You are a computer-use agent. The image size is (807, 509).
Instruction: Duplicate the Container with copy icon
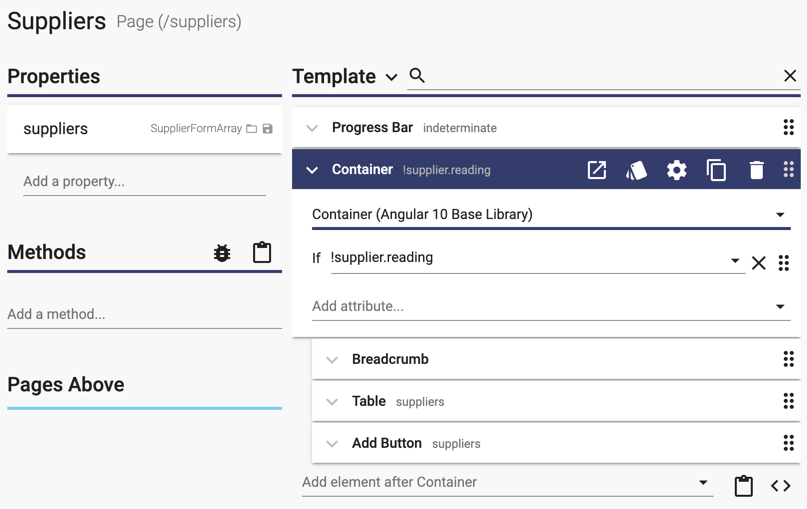pos(716,170)
